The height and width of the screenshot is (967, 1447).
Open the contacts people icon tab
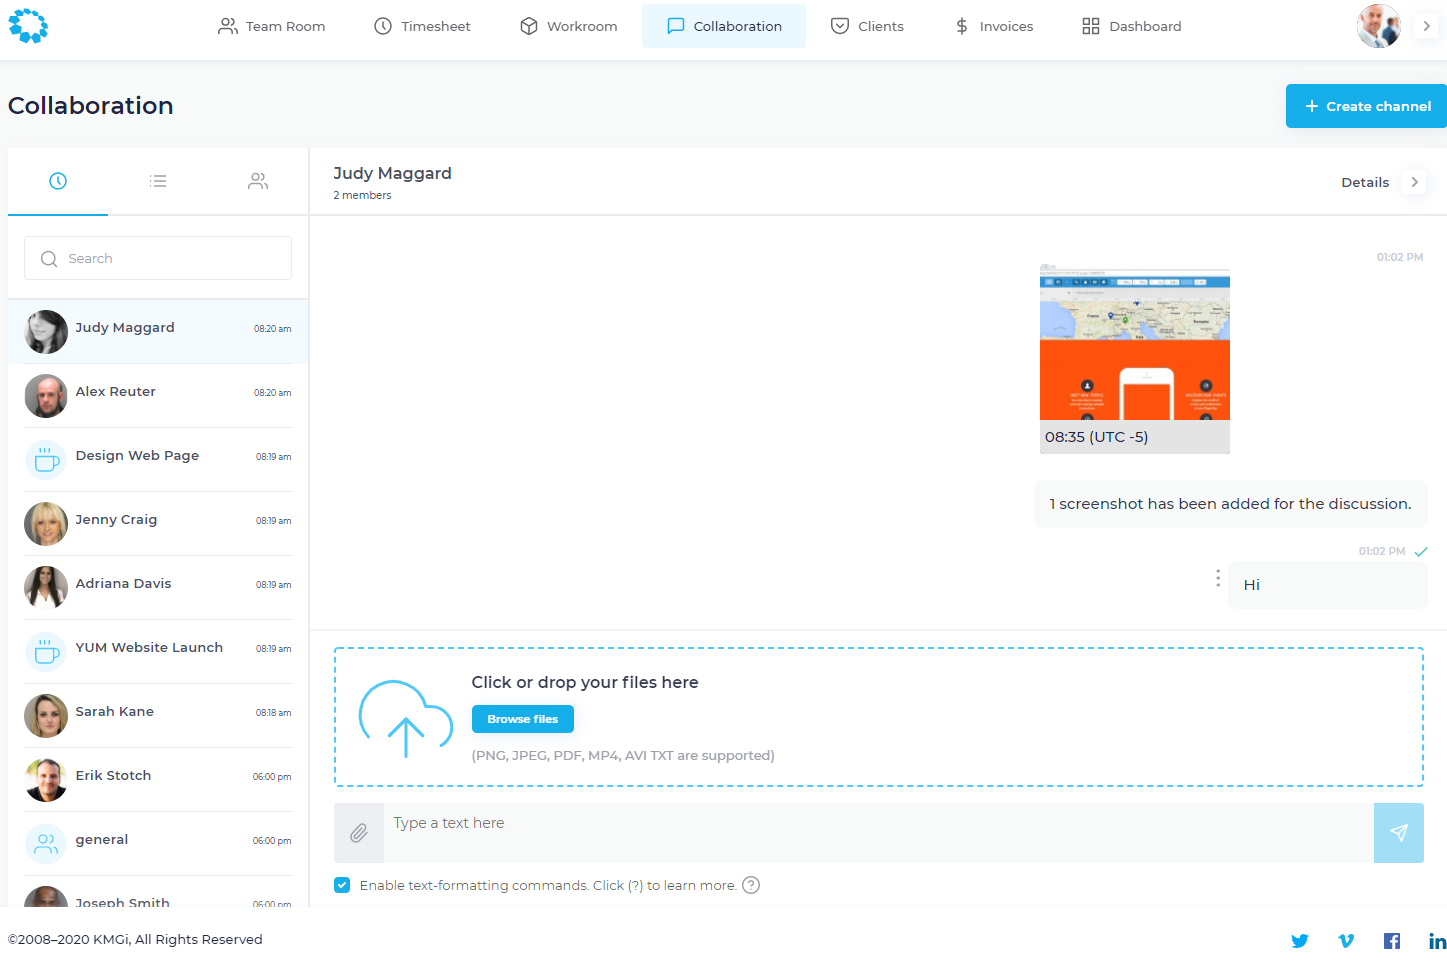(x=258, y=181)
